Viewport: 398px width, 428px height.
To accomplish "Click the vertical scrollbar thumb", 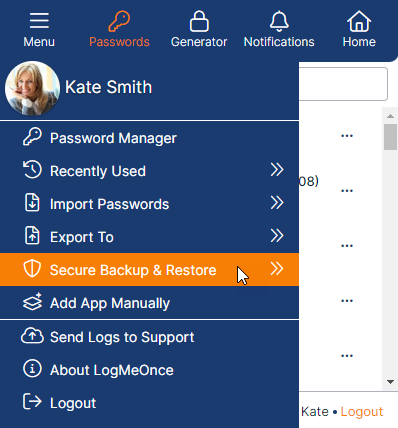I will pos(390,137).
